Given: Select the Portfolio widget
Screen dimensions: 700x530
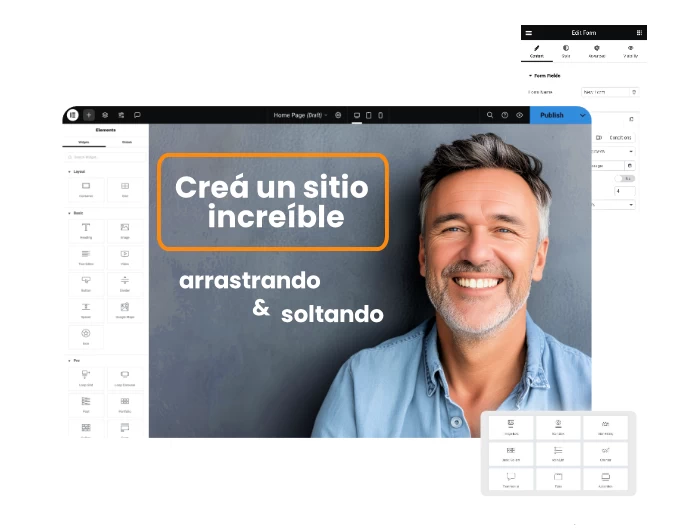Looking at the screenshot, I should [x=125, y=405].
